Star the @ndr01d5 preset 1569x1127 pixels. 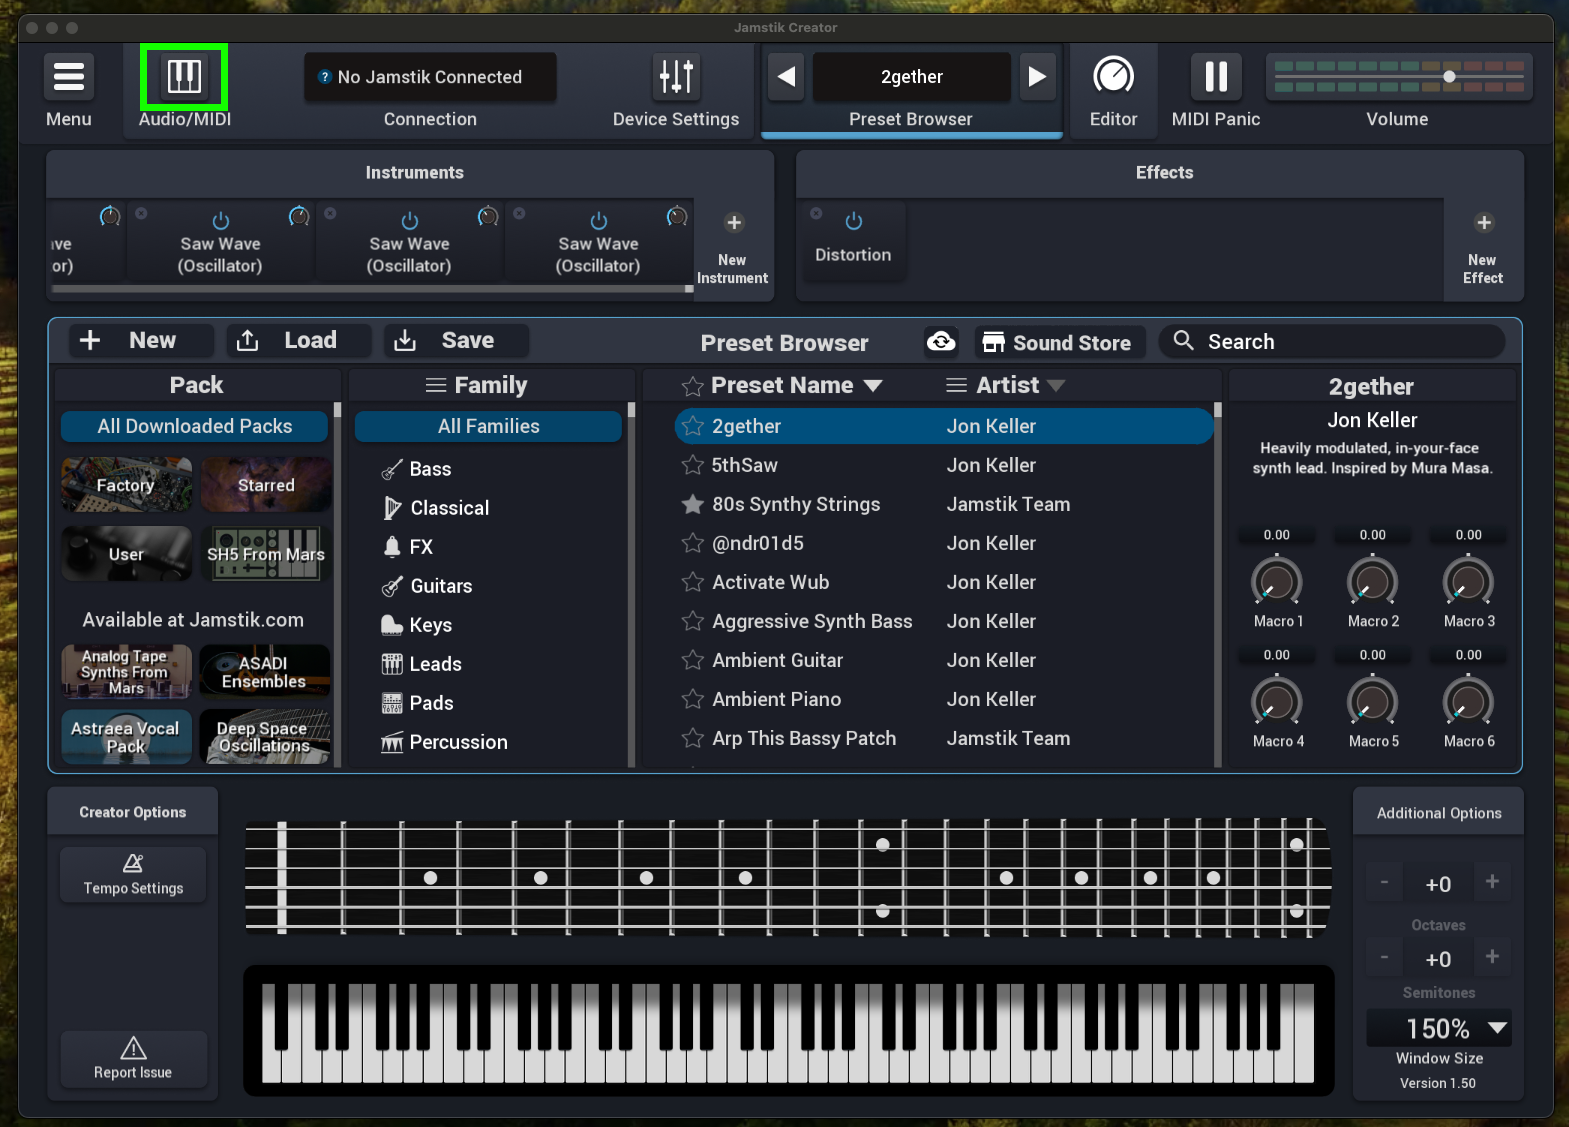(692, 543)
